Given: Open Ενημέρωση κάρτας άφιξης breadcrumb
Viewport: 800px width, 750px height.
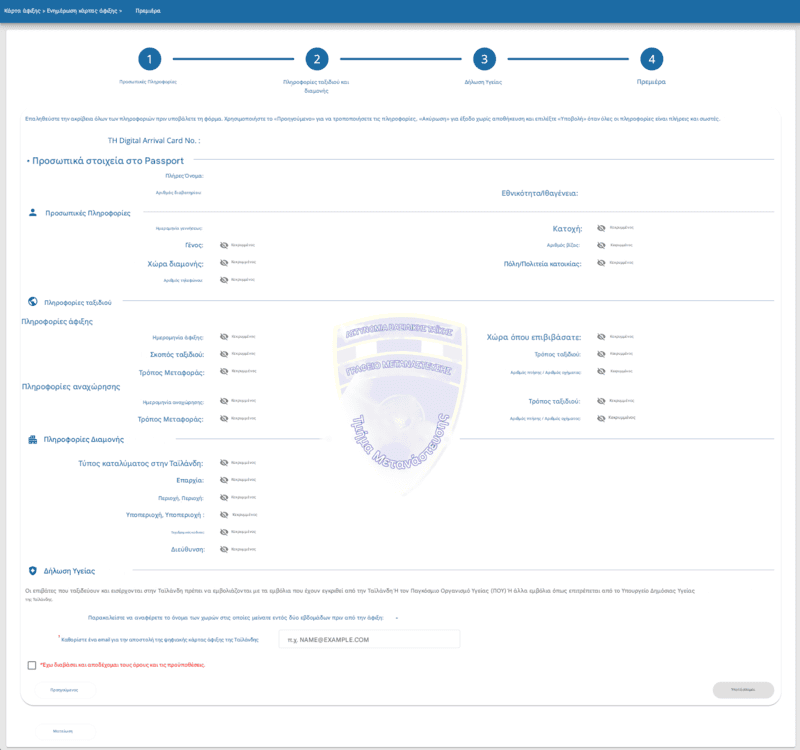Looking at the screenshot, I should pyautogui.click(x=82, y=11).
